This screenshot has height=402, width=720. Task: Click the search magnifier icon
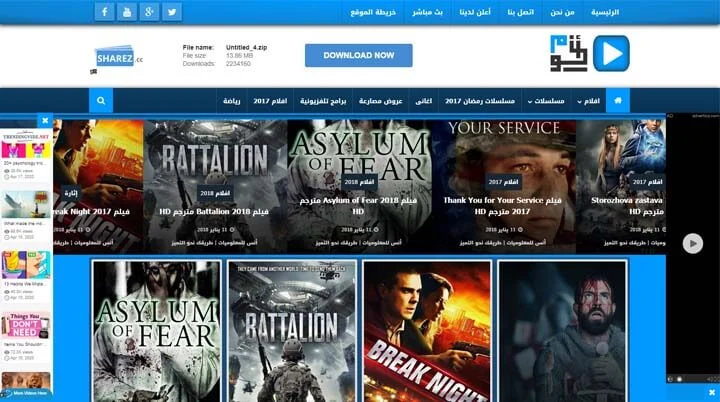pos(101,101)
